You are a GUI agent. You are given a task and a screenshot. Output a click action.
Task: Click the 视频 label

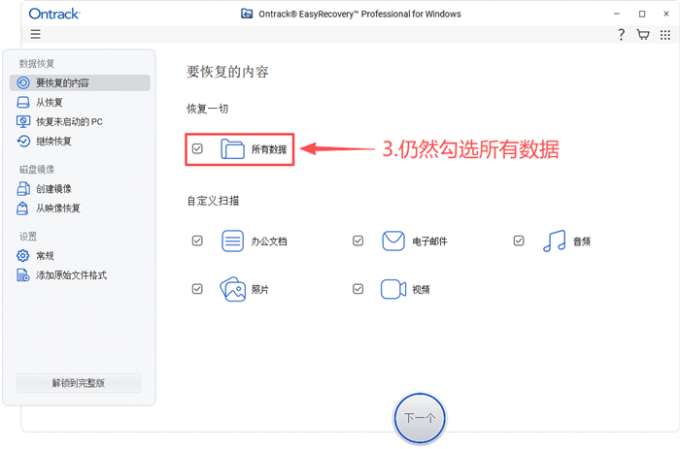421,290
